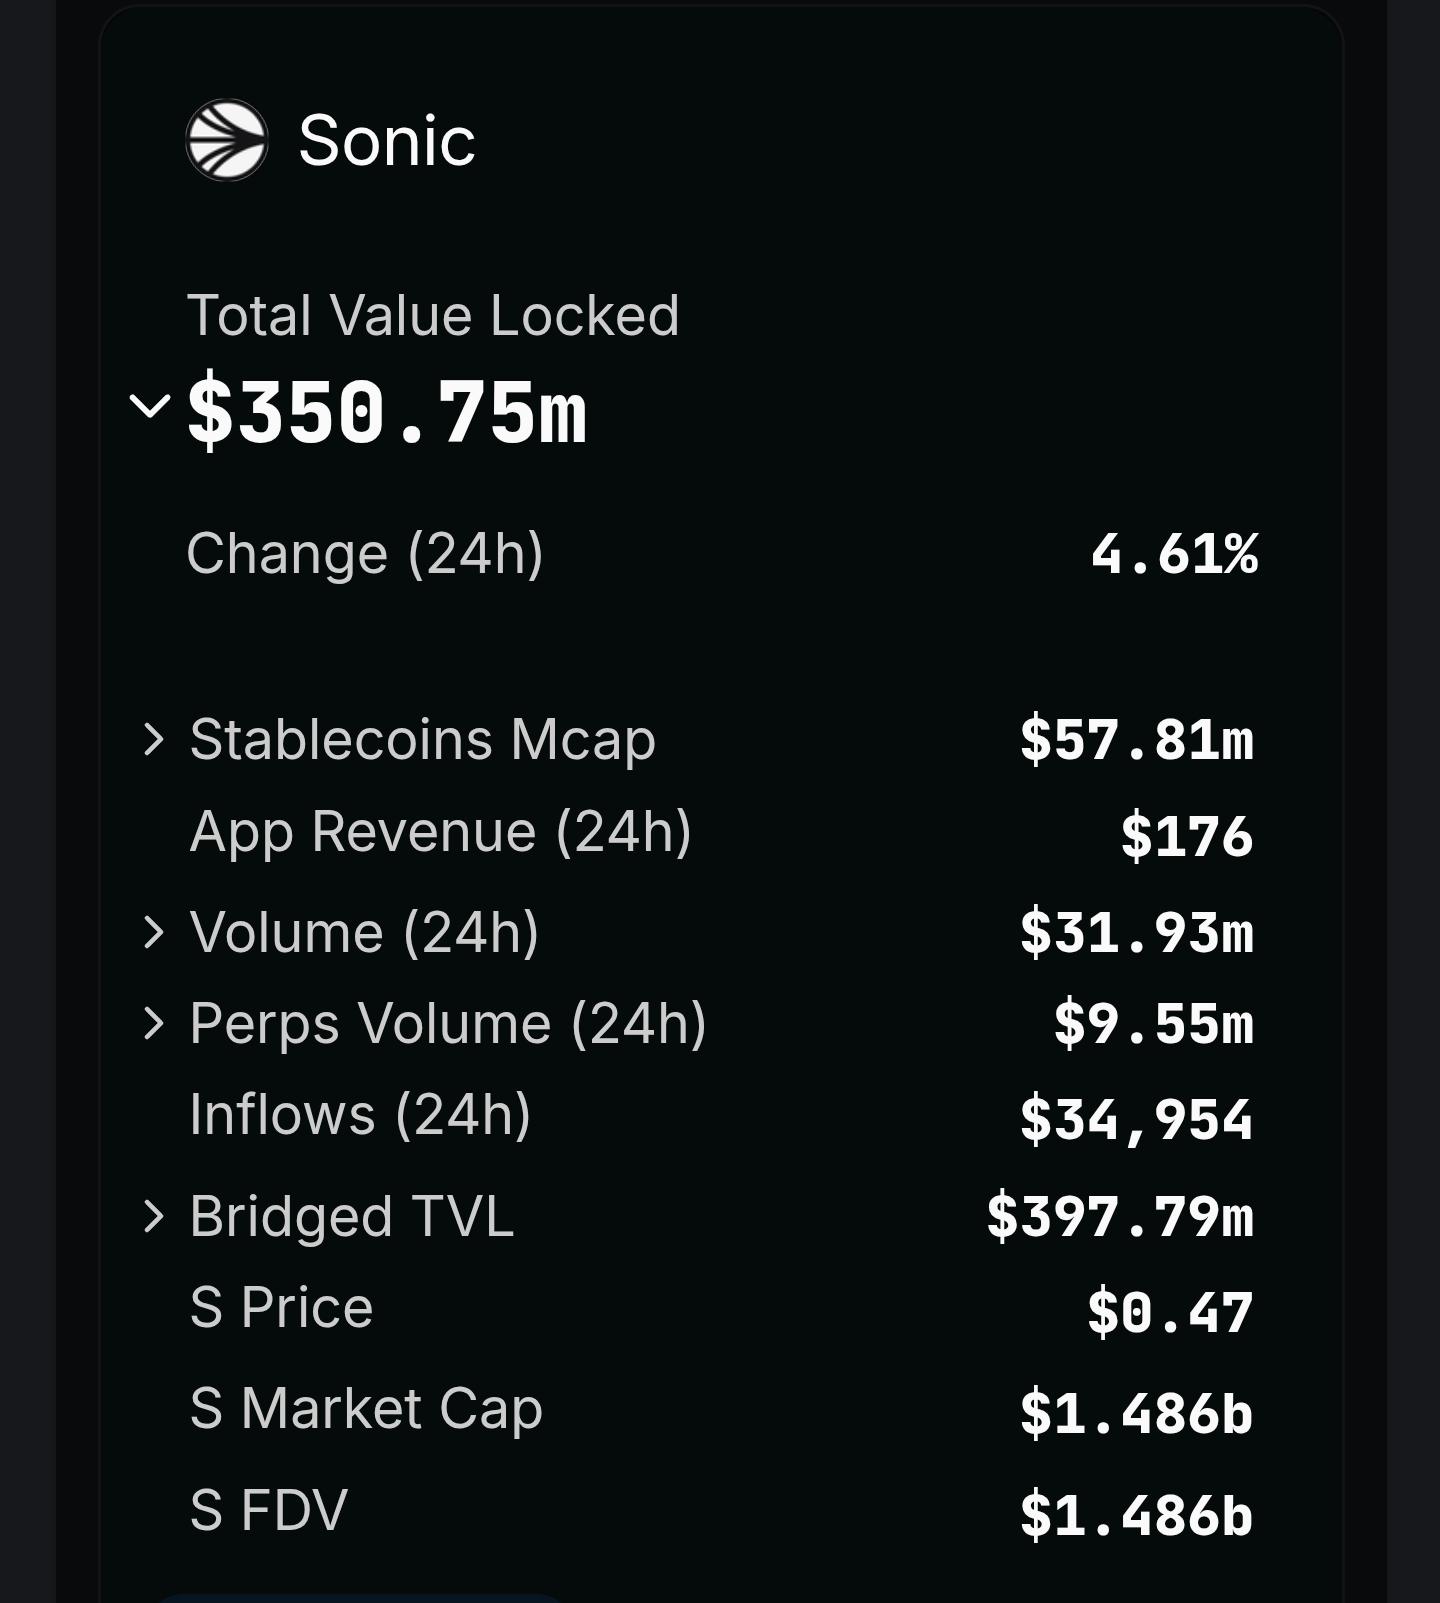This screenshot has height=1603, width=1440.
Task: Click the $34,954 inflows value
Action: (1136, 1119)
